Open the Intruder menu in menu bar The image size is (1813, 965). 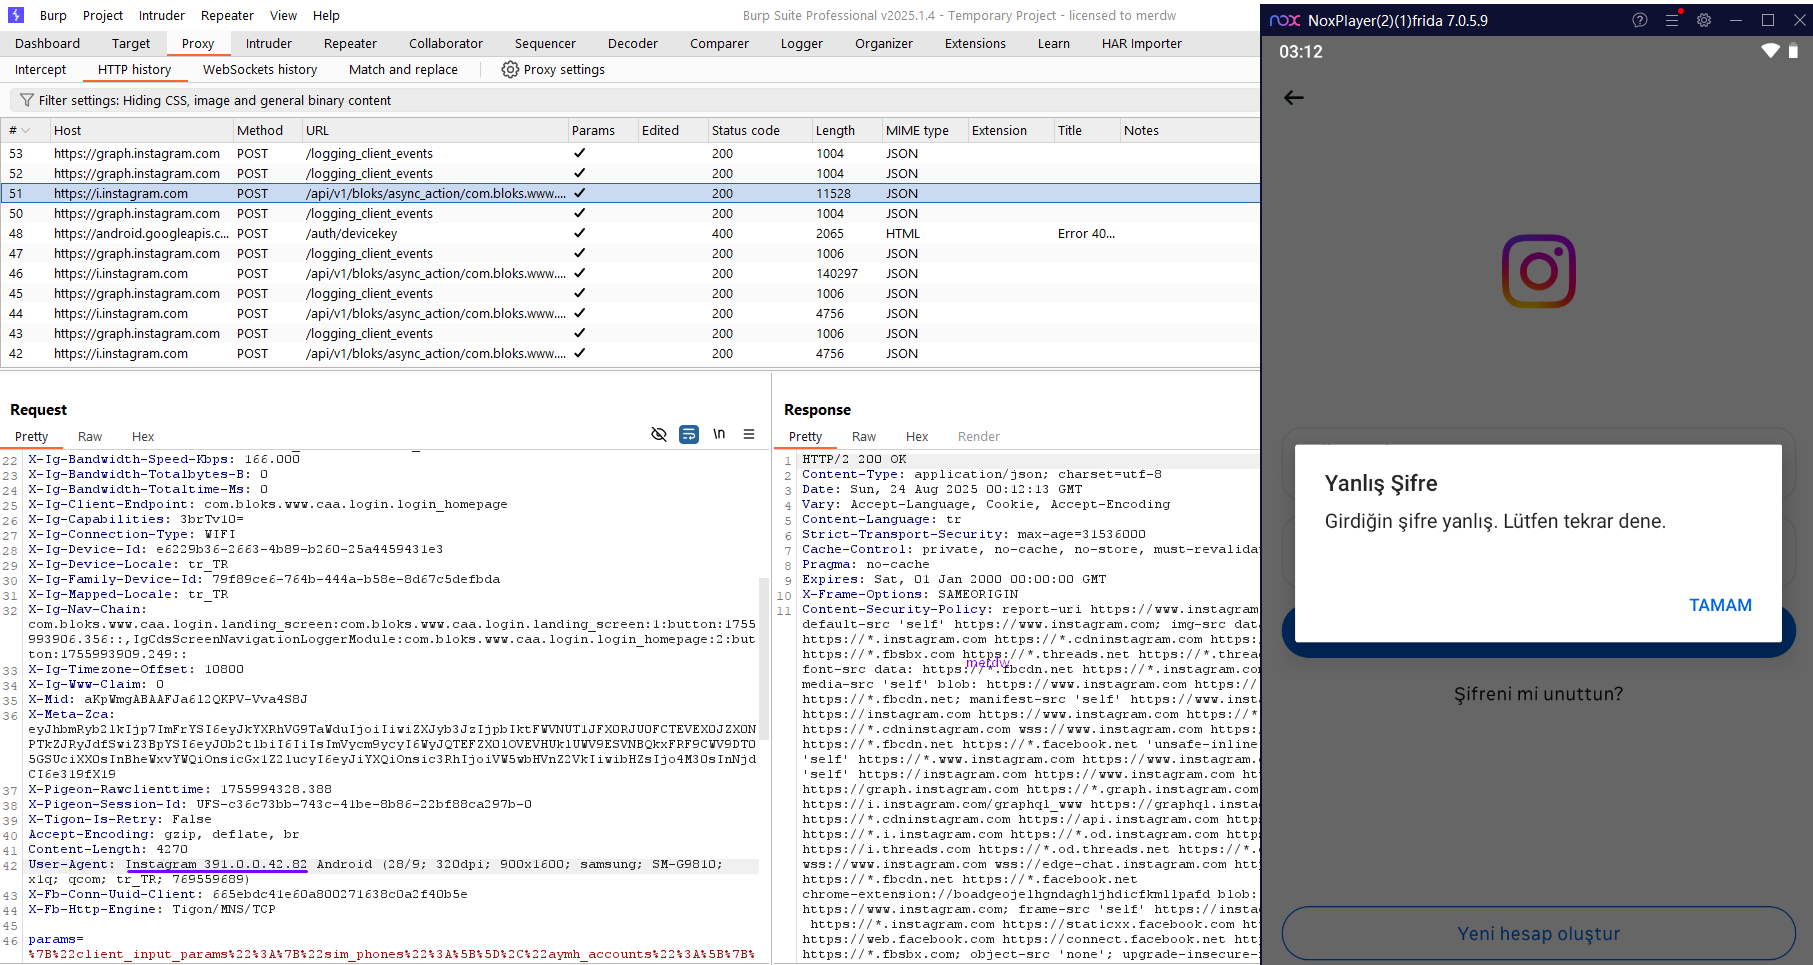tap(162, 15)
